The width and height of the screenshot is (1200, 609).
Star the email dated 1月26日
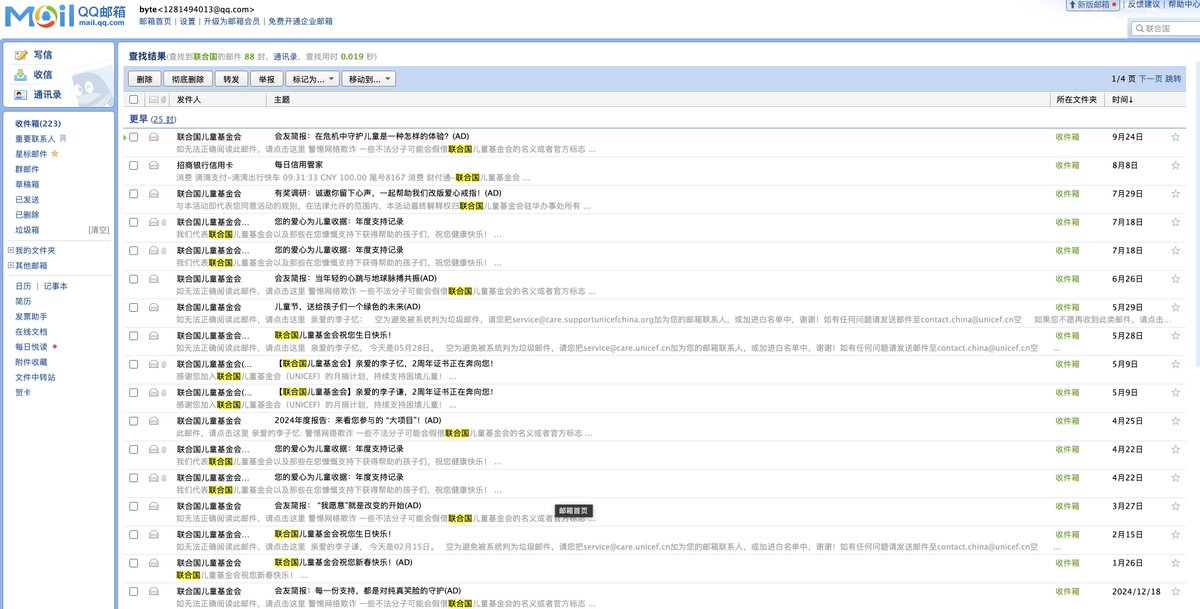[1175, 563]
